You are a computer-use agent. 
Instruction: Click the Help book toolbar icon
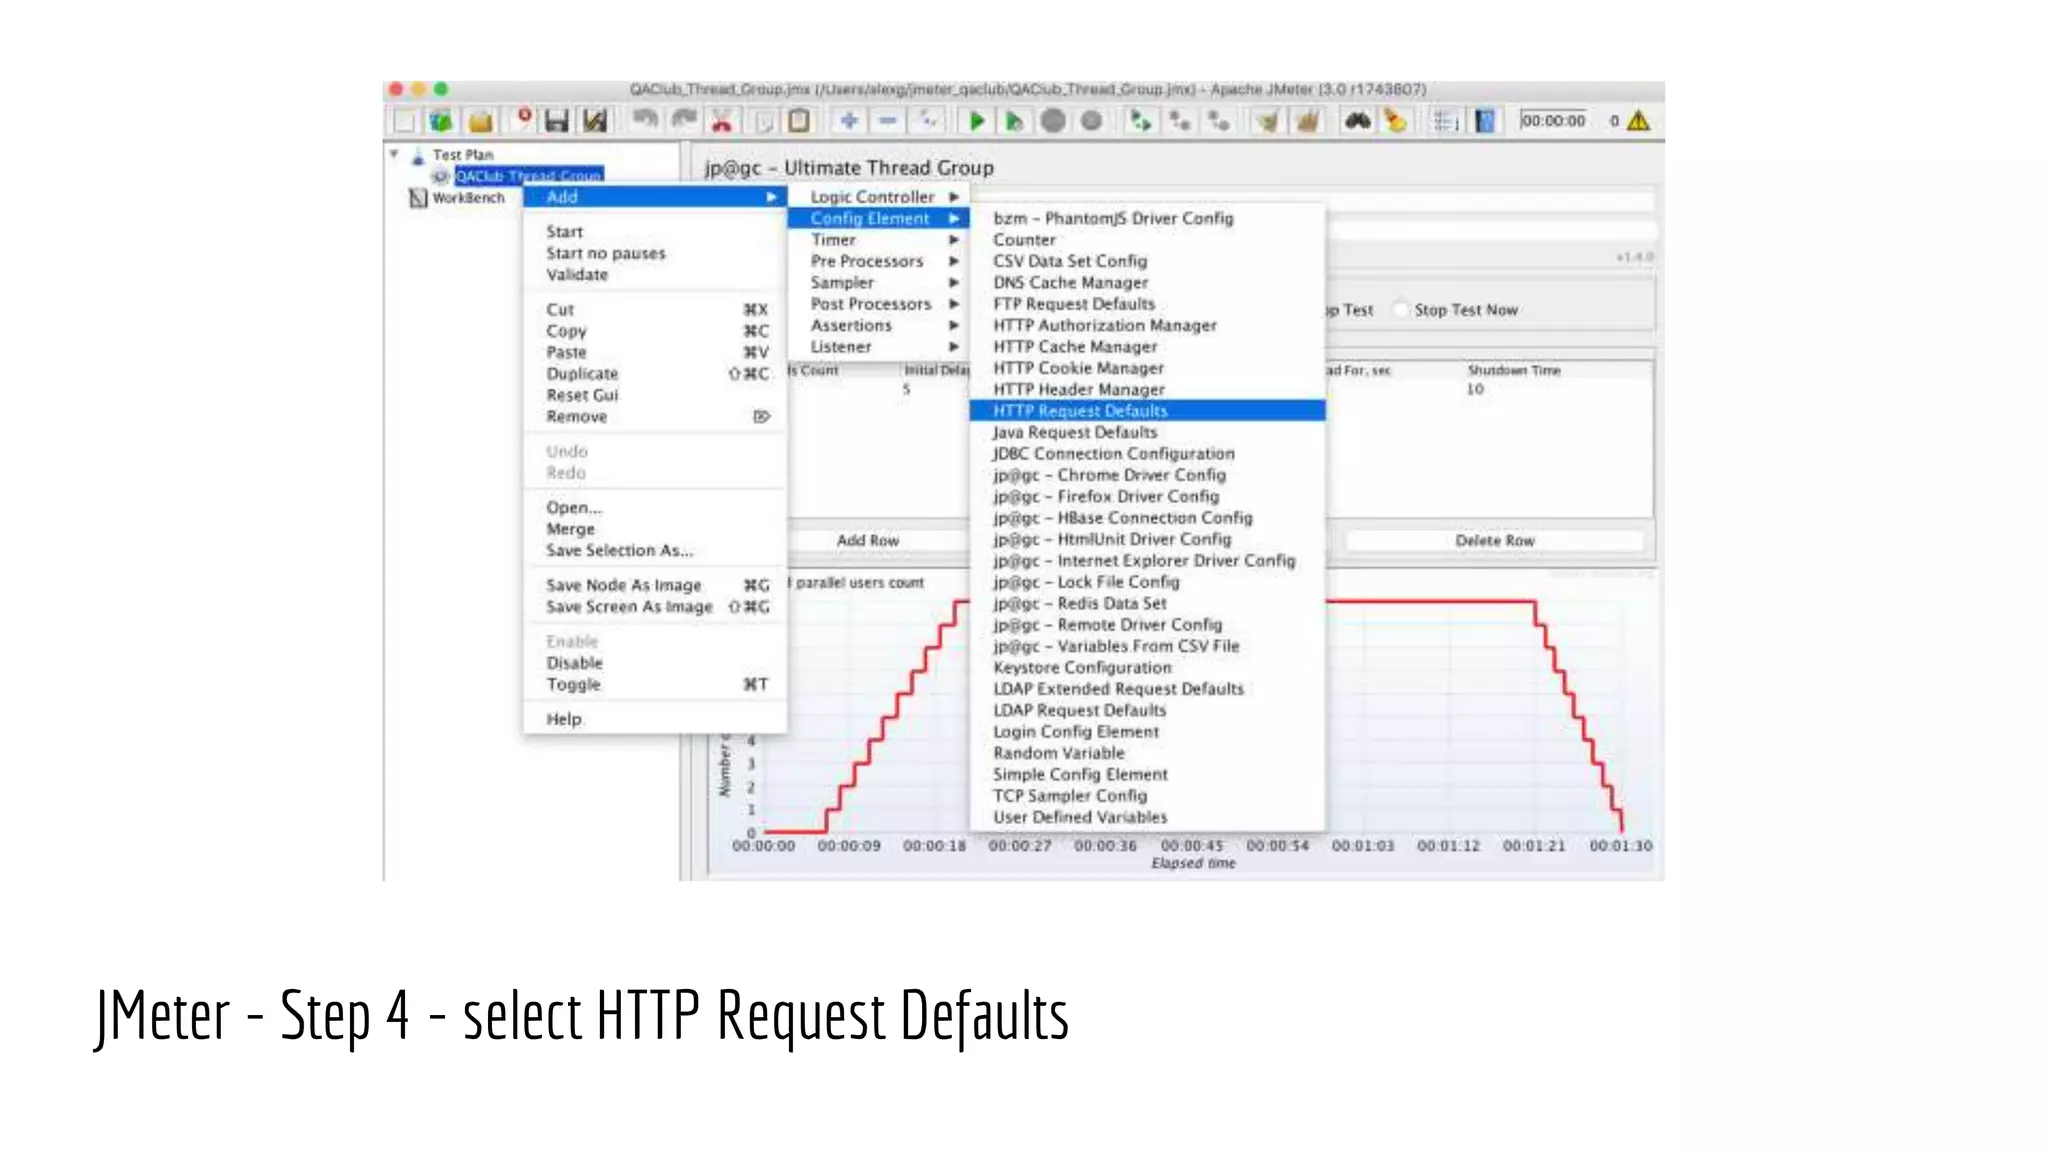1485,121
